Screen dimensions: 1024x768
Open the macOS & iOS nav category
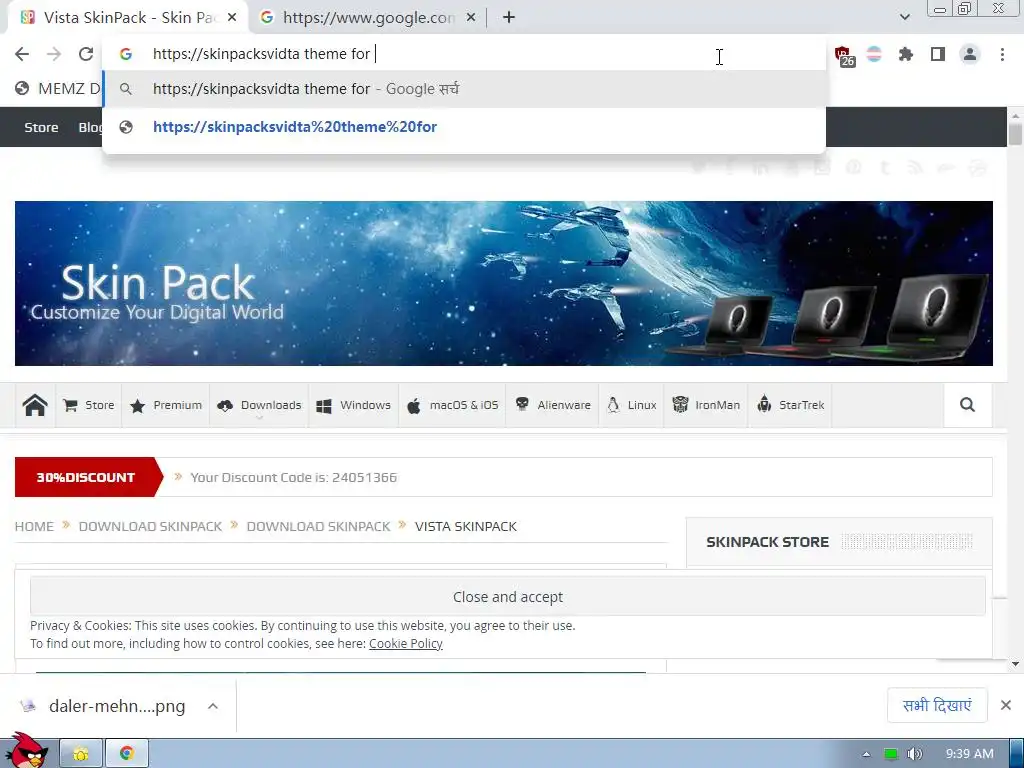click(453, 406)
